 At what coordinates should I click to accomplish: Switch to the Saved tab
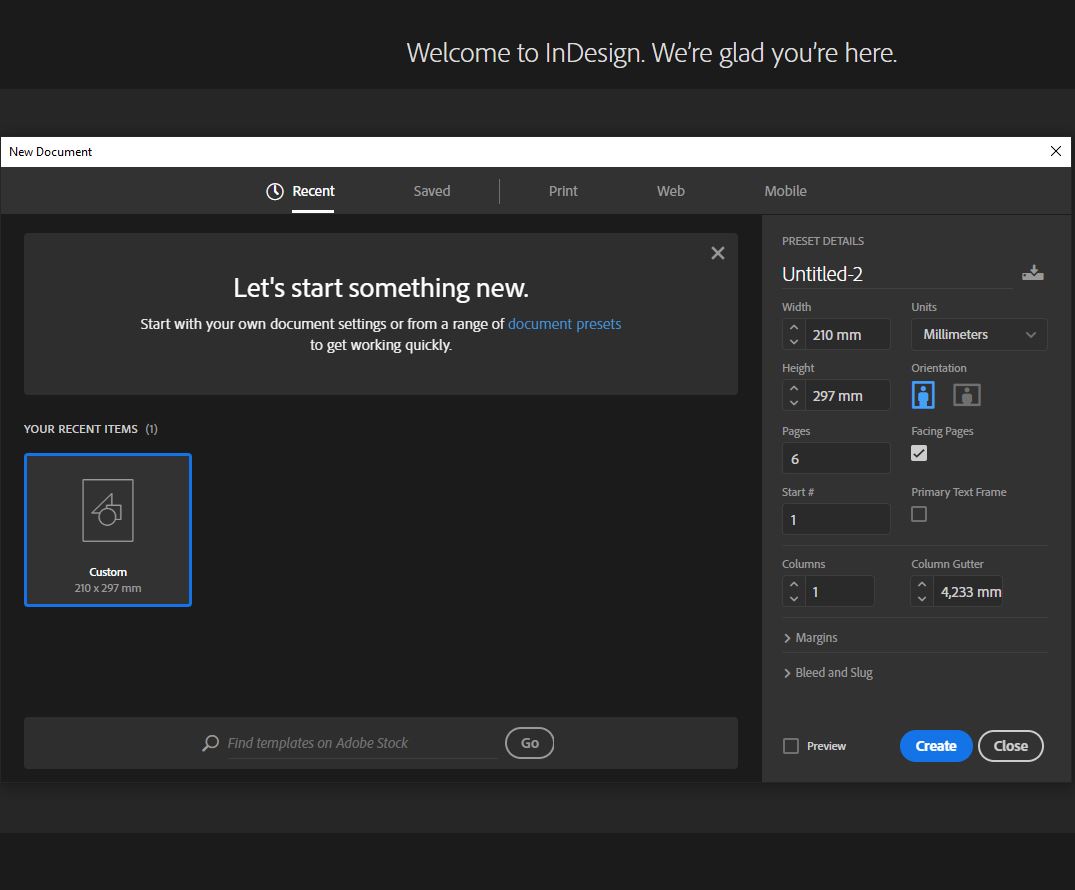tap(432, 191)
